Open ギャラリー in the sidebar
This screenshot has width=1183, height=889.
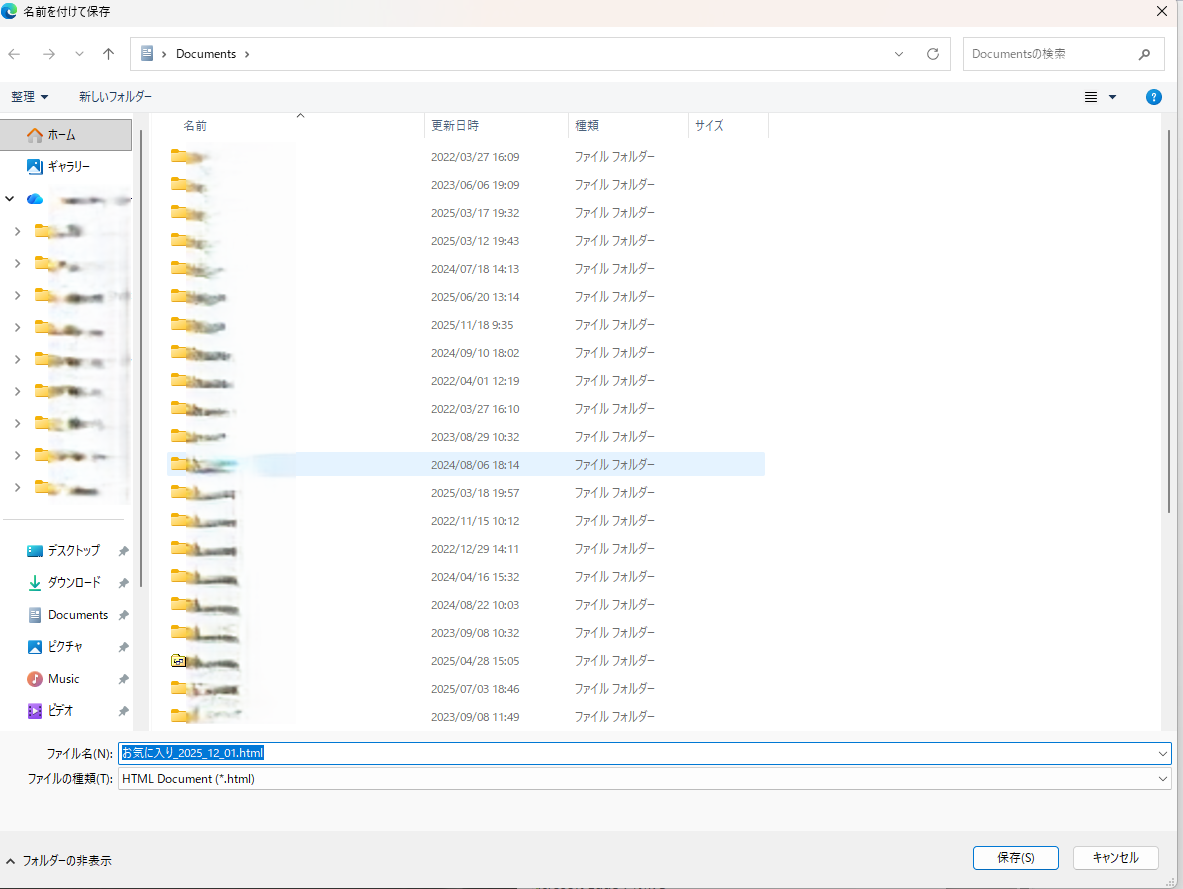coord(68,166)
